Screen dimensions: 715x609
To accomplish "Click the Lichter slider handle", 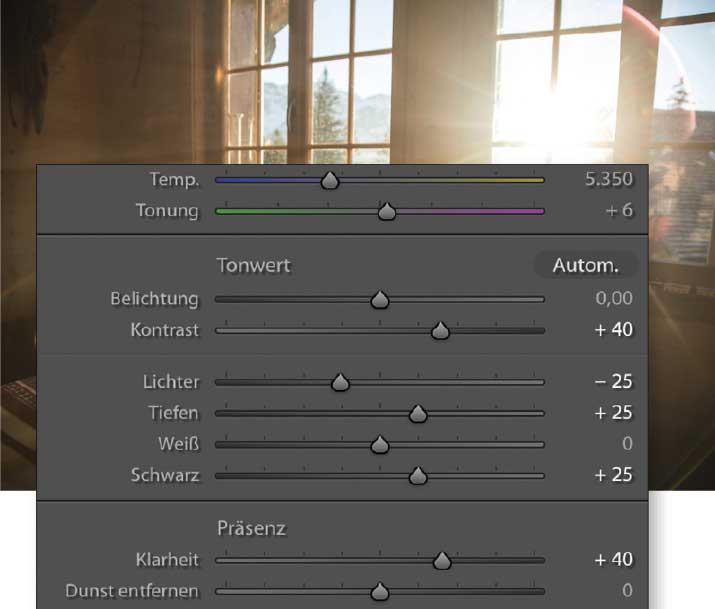I will [x=340, y=382].
